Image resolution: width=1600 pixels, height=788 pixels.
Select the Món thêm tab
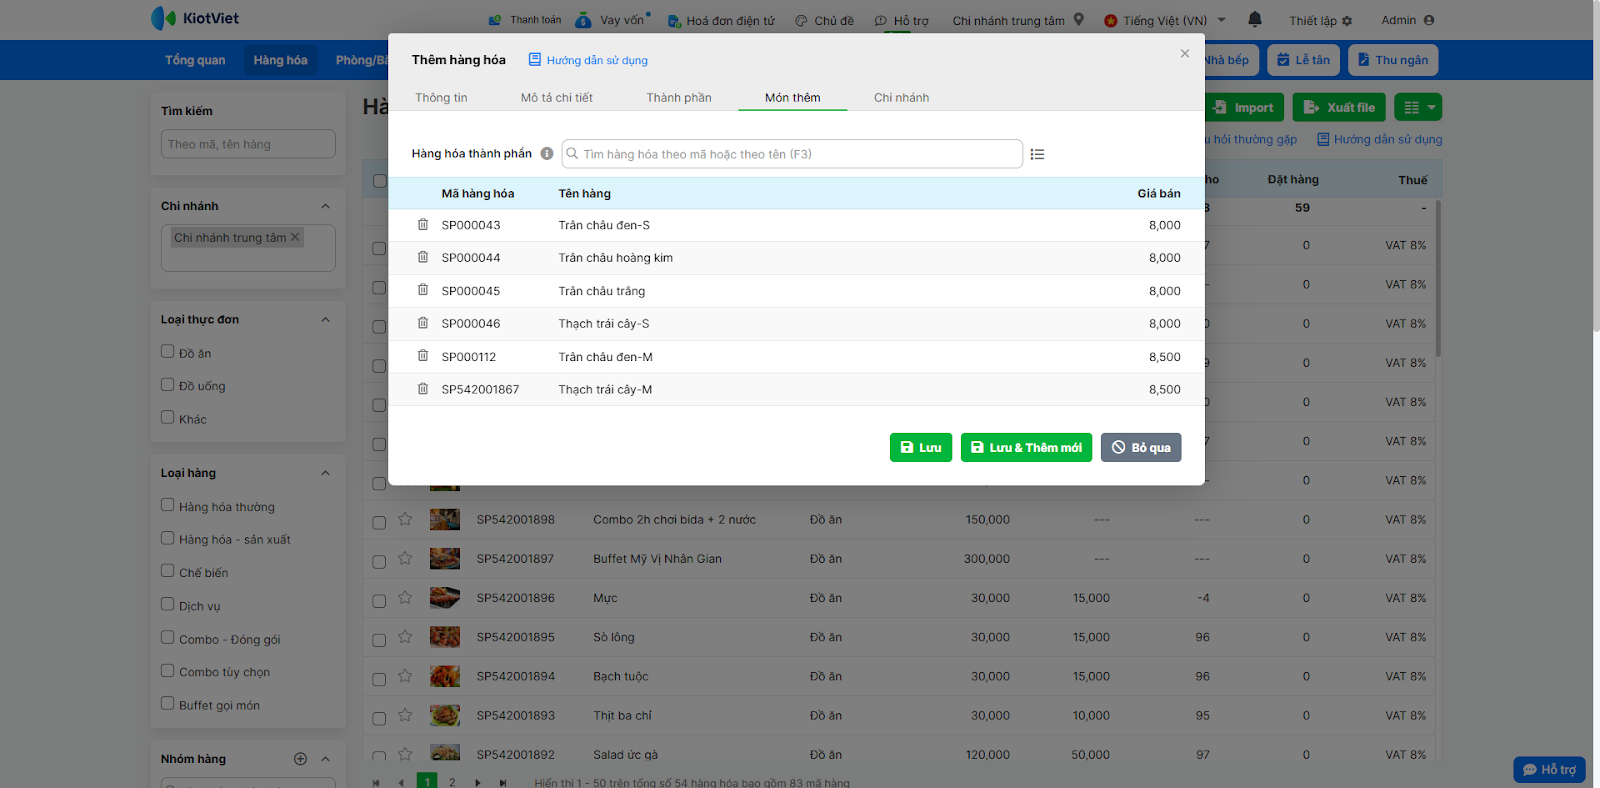(x=793, y=98)
